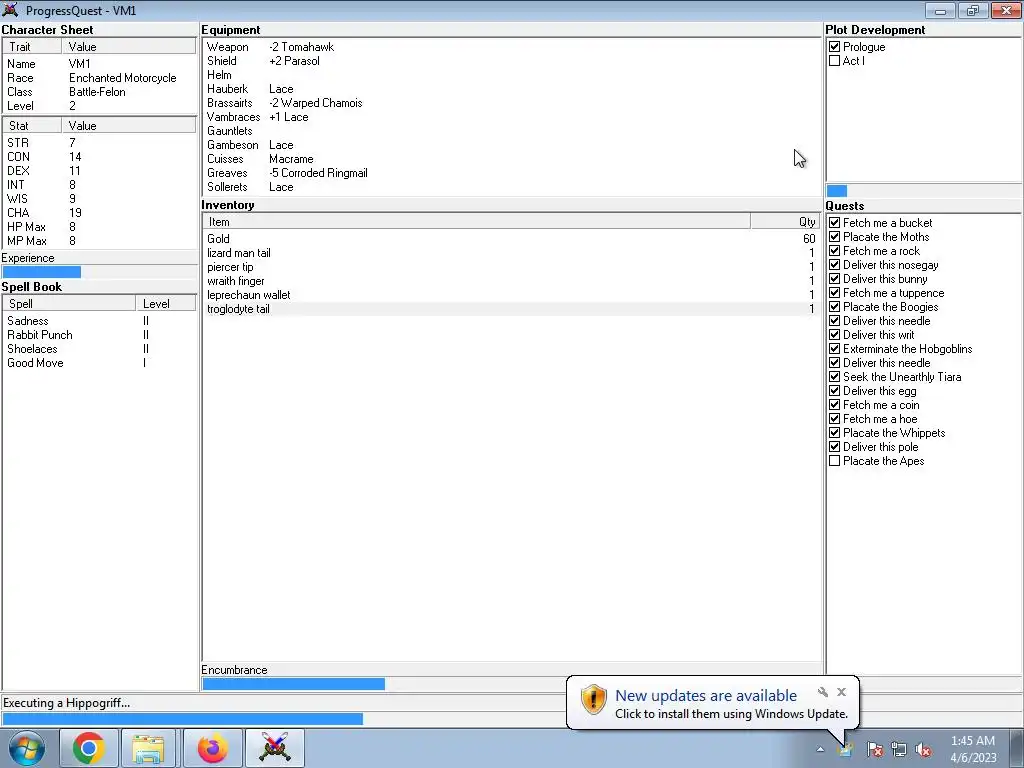This screenshot has width=1024, height=768.
Task: Close the updates notification balloon
Action: pyautogui.click(x=841, y=692)
